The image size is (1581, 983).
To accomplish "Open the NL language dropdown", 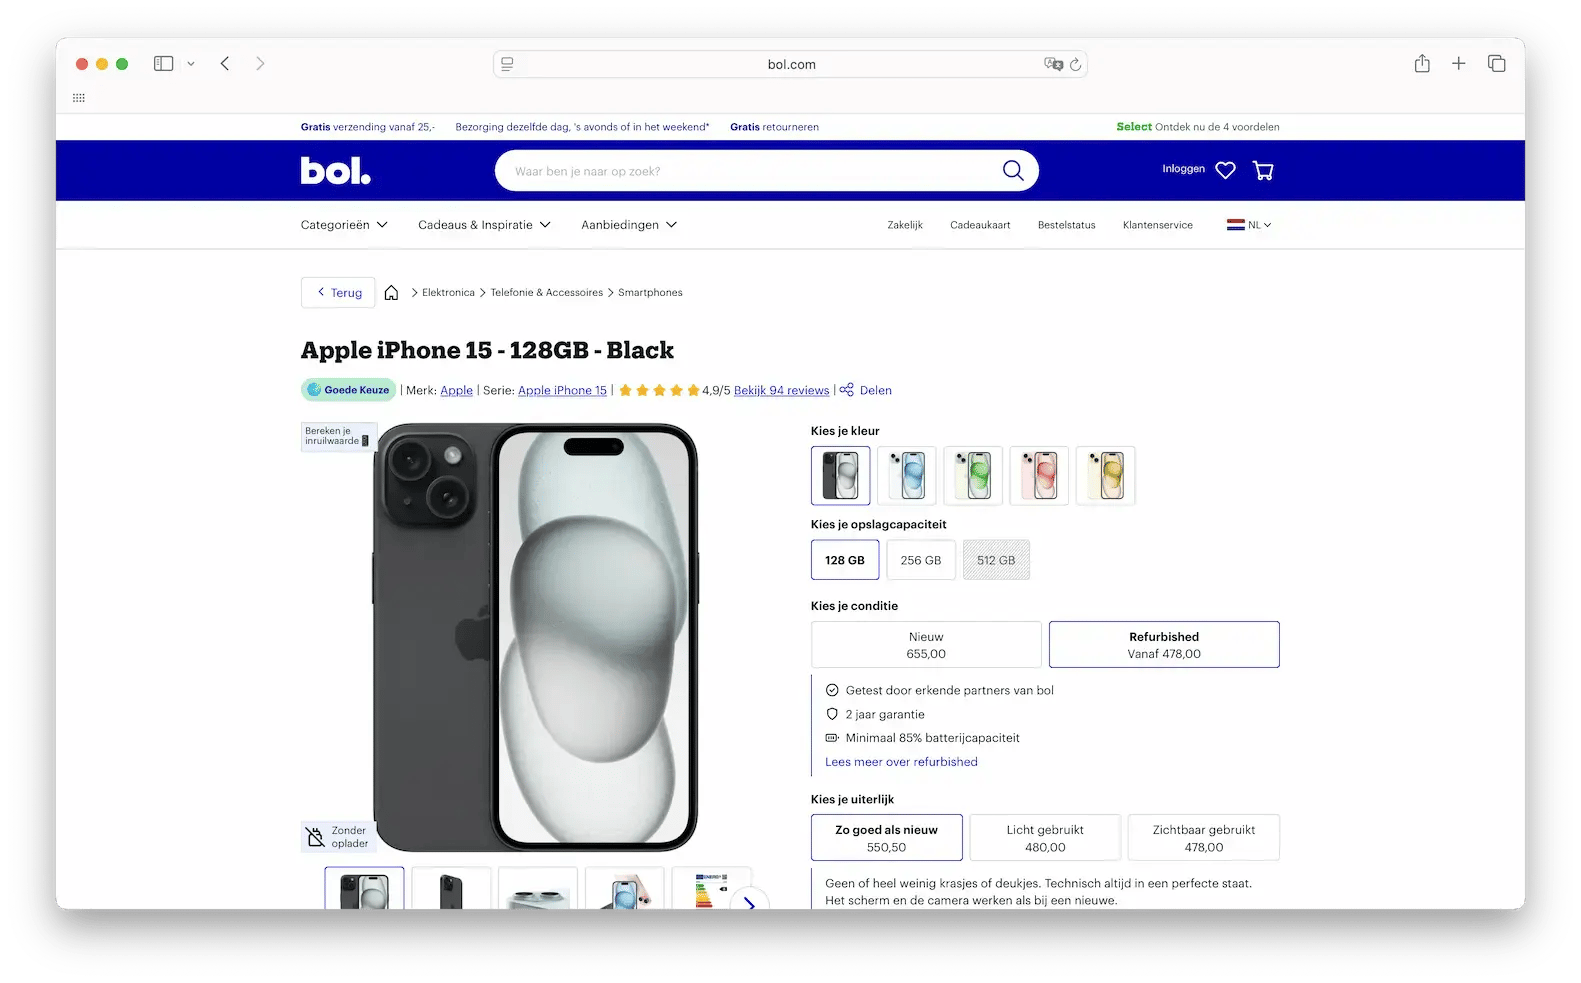I will coord(1249,225).
